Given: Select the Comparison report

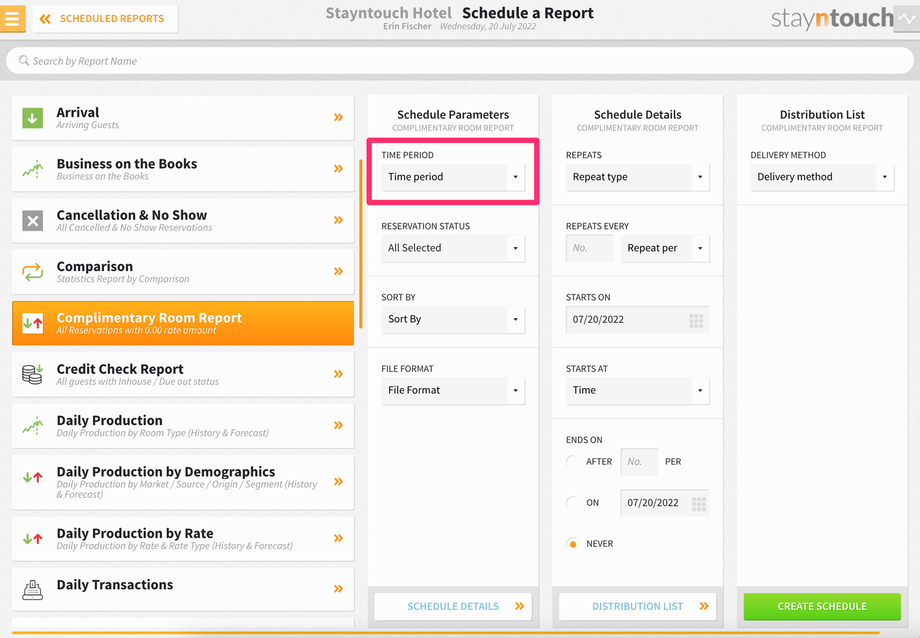Looking at the screenshot, I should tap(183, 272).
